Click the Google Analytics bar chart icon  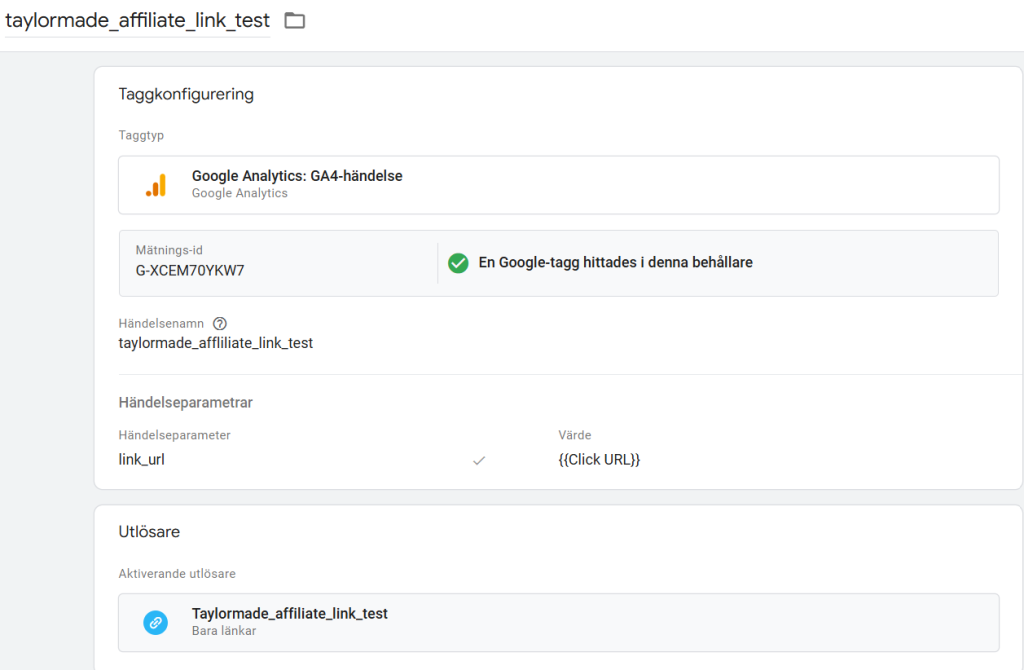156,185
